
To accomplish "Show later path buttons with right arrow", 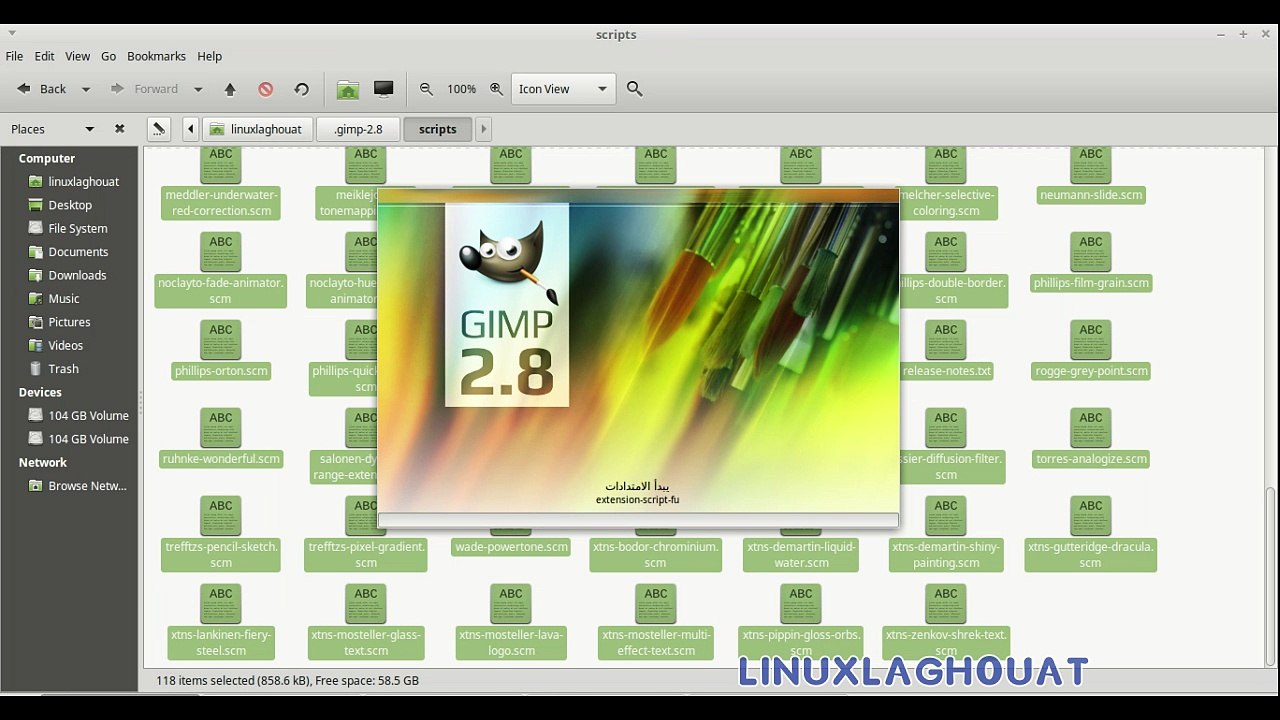I will pyautogui.click(x=483, y=129).
